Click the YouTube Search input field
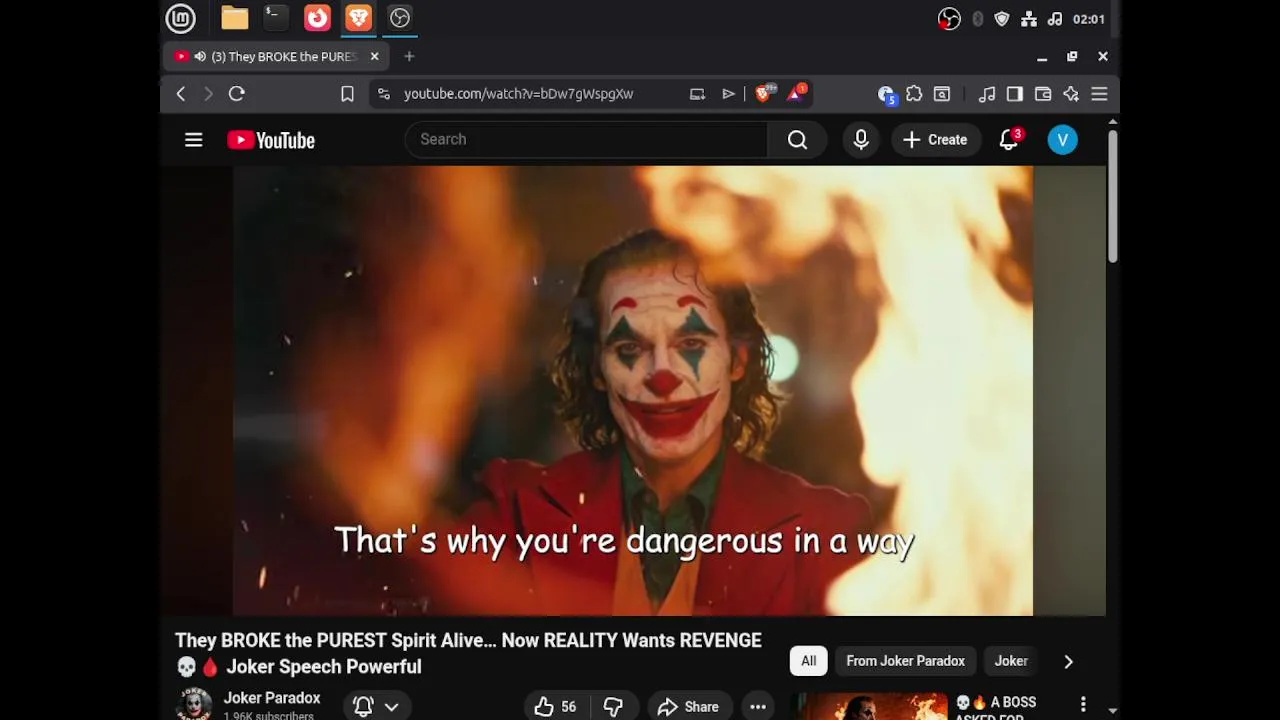The width and height of the screenshot is (1280, 720). click(586, 139)
